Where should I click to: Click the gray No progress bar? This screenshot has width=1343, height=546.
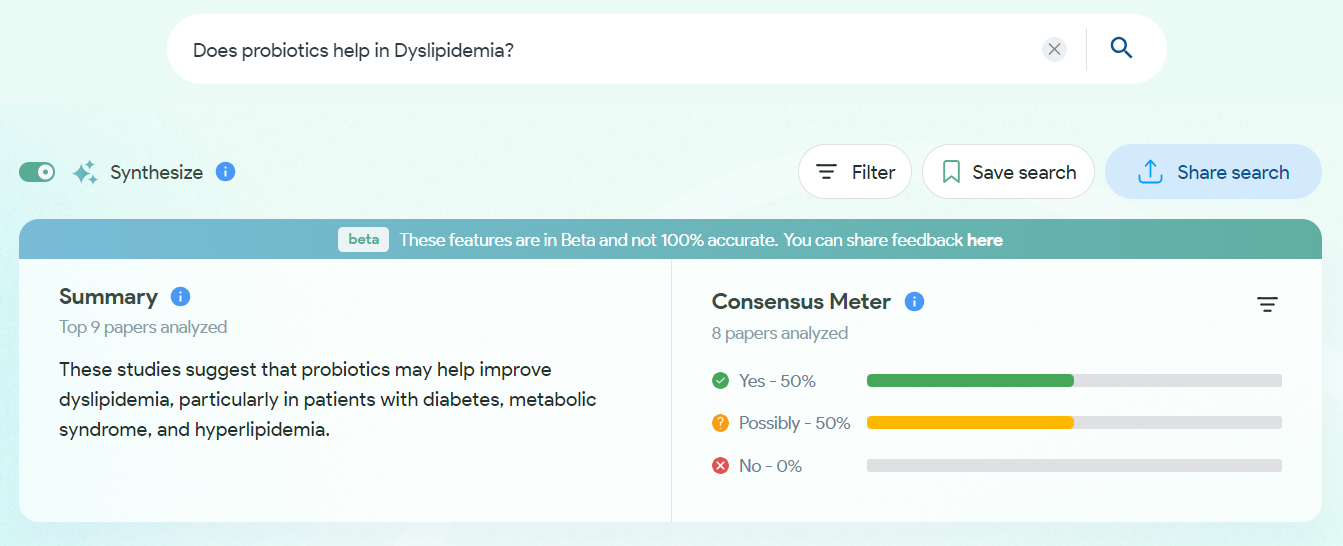coord(1074,466)
